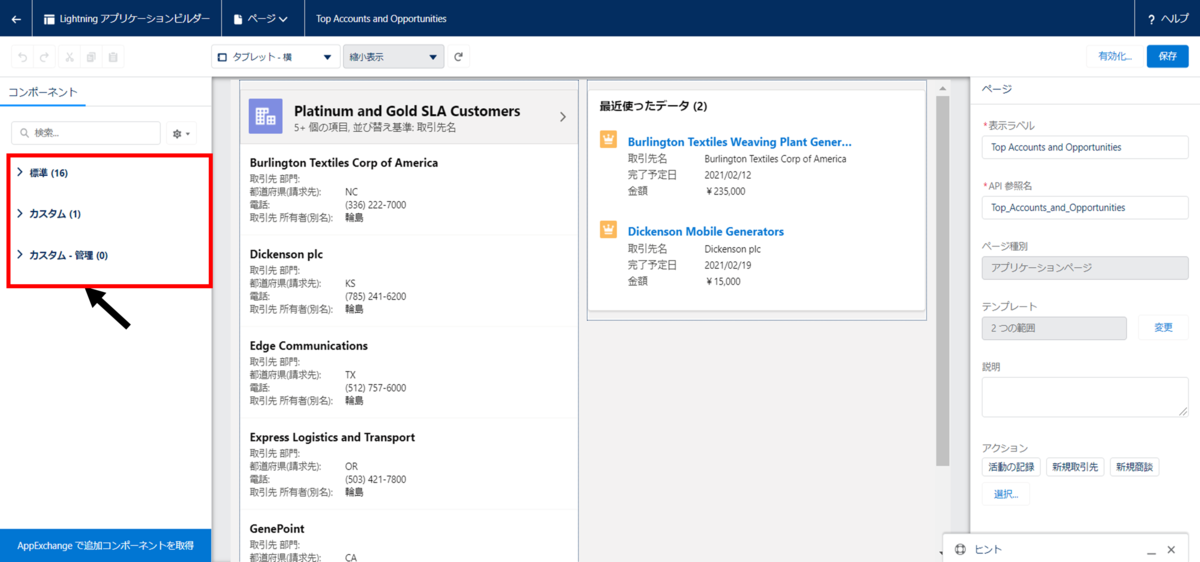Click the undo toolbar icon
Image resolution: width=1200 pixels, height=562 pixels.
(x=23, y=57)
